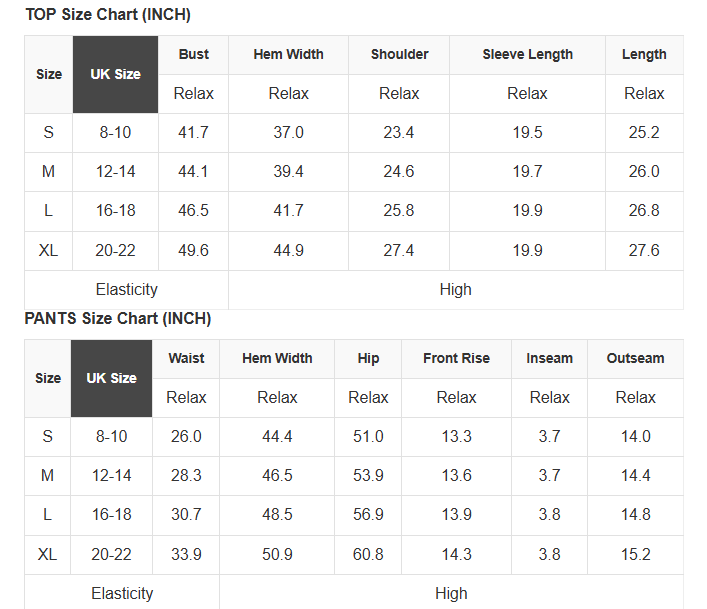Click the PANTS Size Chart (INCH) heading
Image resolution: width=707 pixels, height=609 pixels.
[x=117, y=319]
